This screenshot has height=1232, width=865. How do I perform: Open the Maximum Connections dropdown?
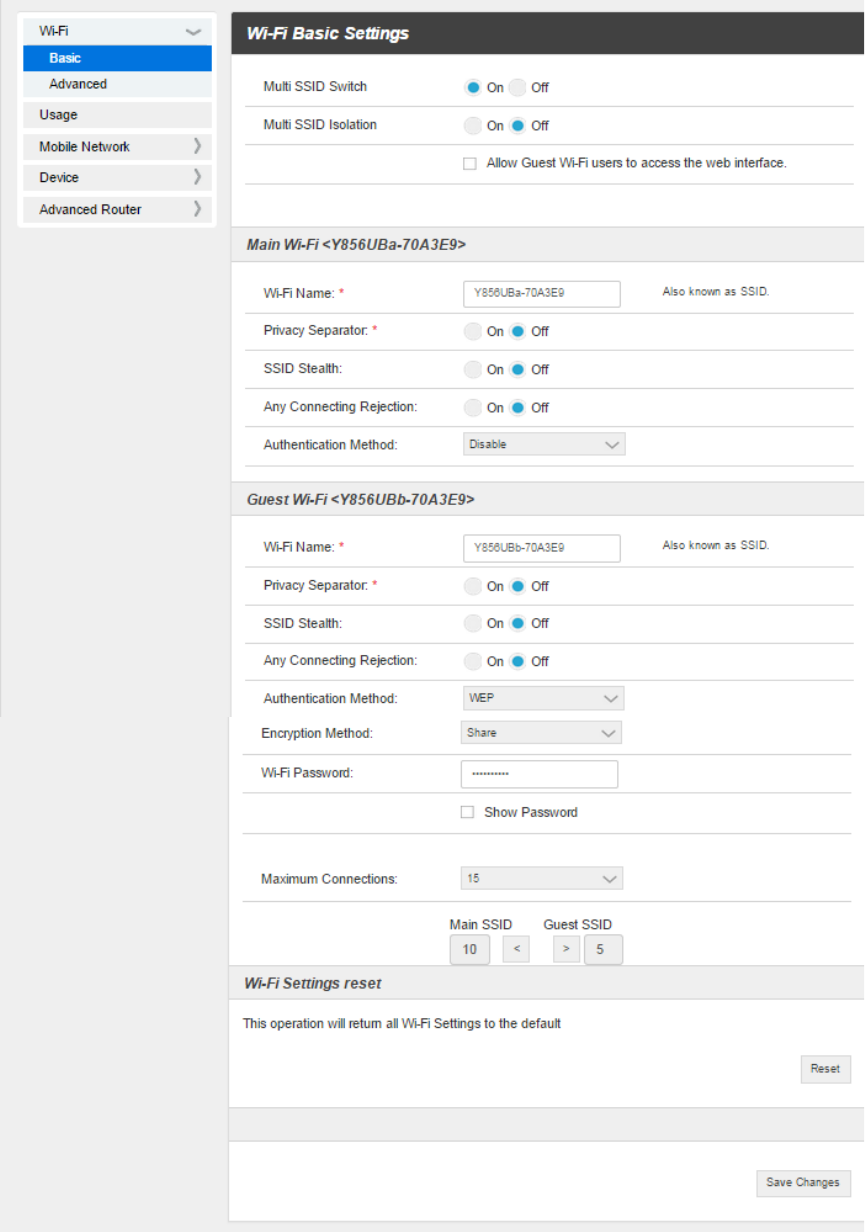(542, 878)
